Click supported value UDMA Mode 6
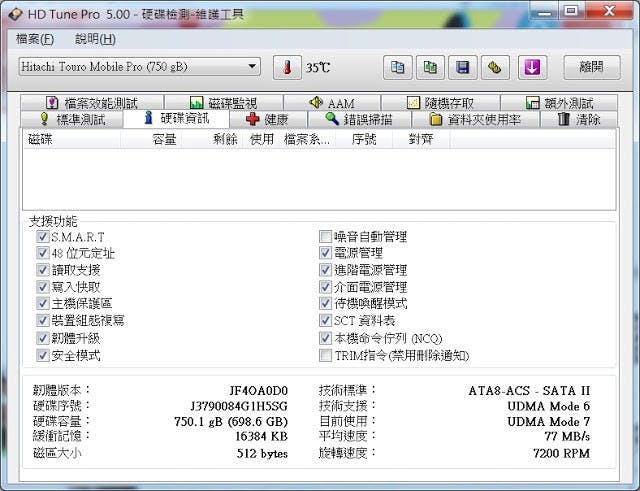This screenshot has width=640, height=491. point(549,406)
